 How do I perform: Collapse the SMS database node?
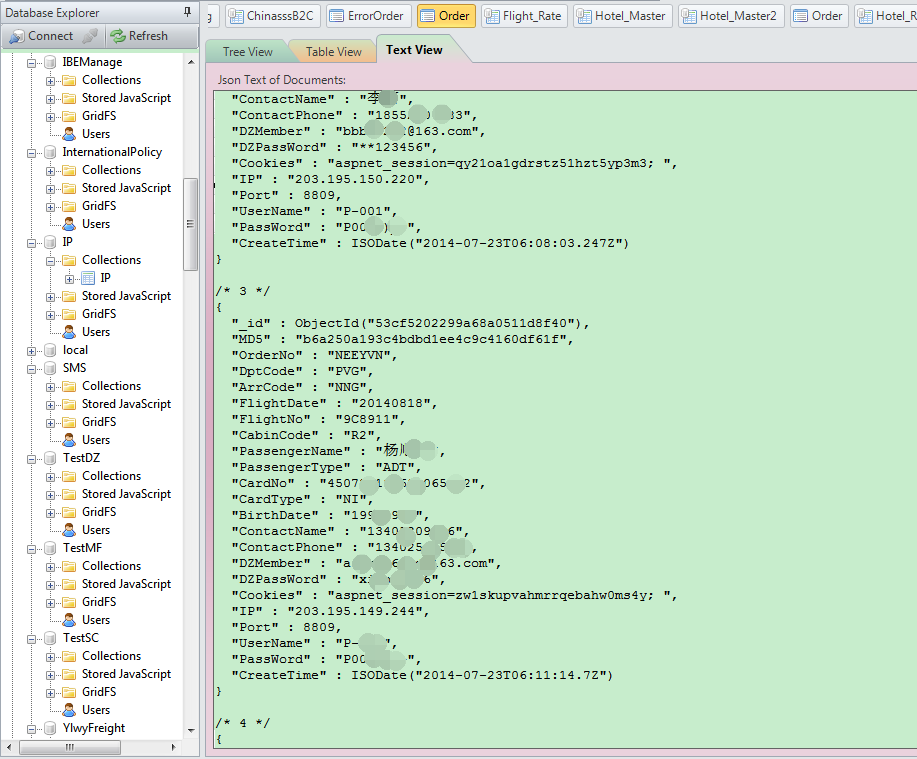point(32,369)
